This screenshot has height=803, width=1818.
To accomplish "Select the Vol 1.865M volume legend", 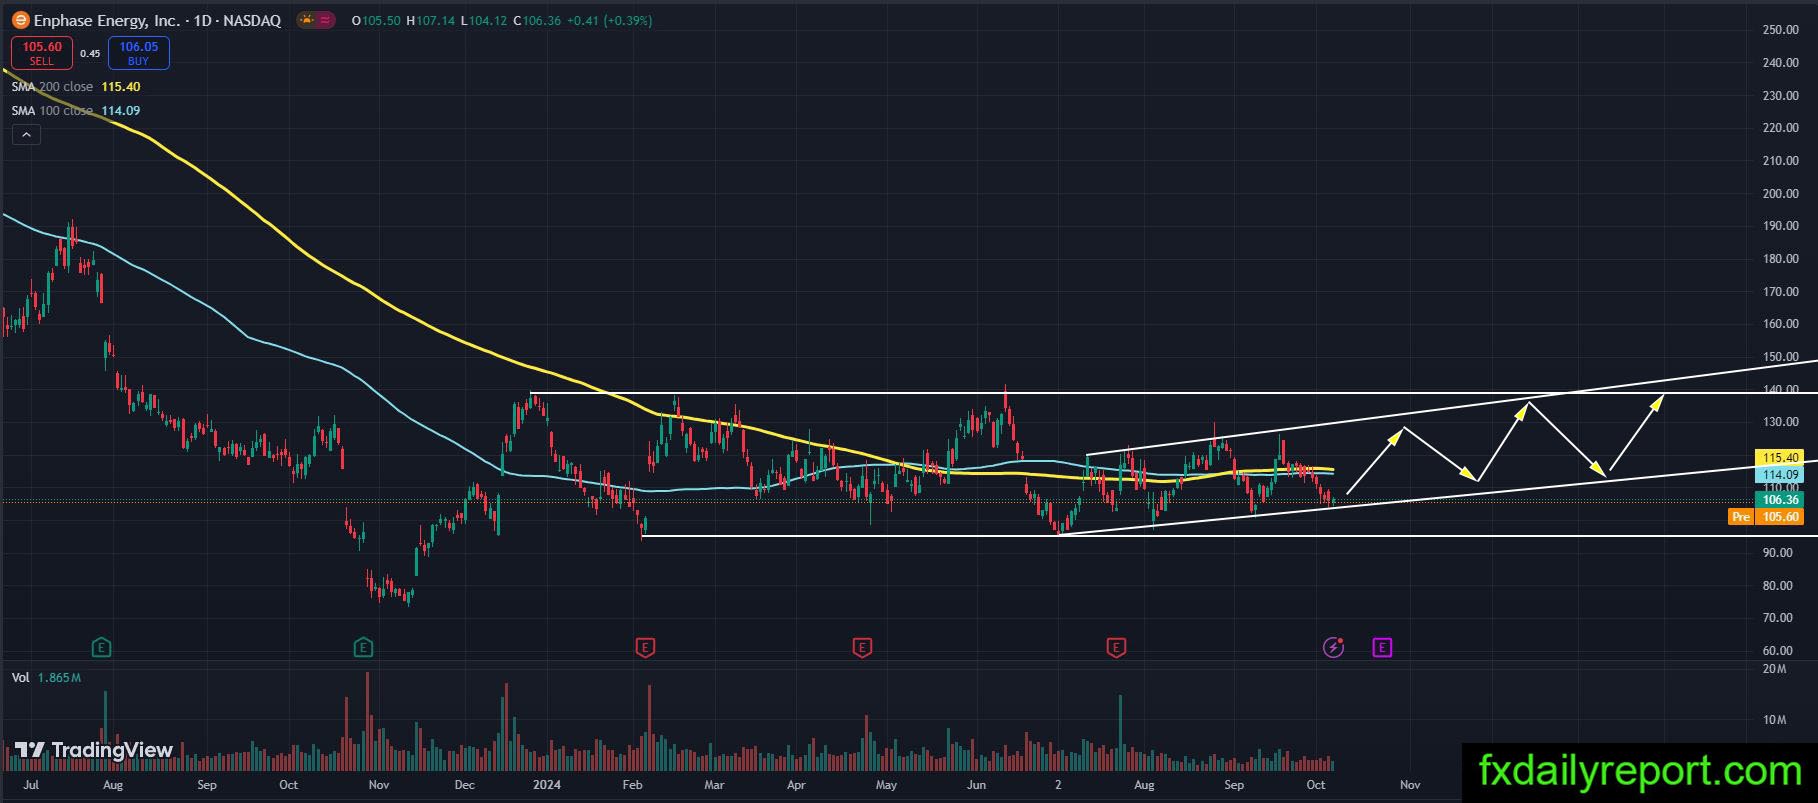I will click(47, 678).
